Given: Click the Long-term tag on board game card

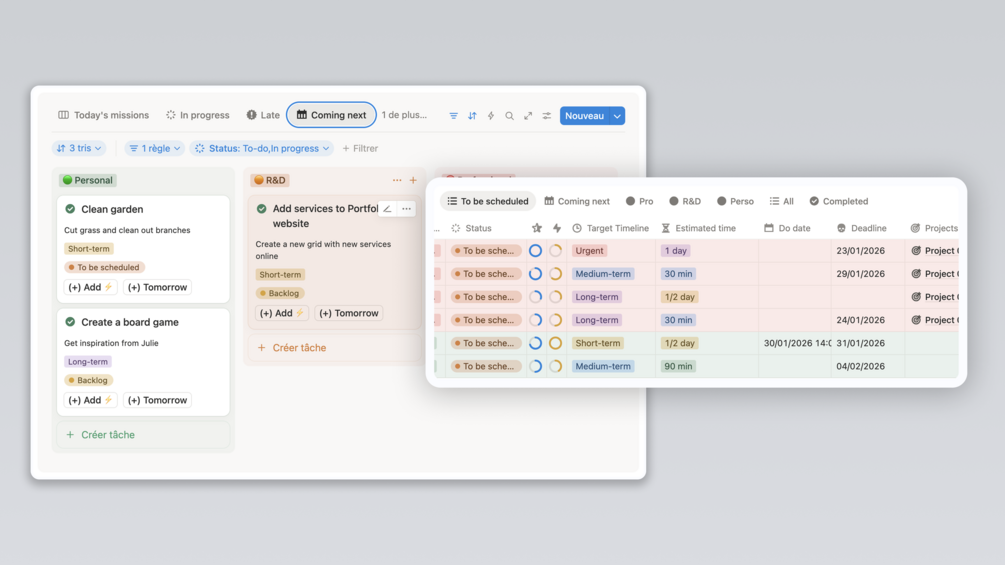Looking at the screenshot, I should [x=88, y=361].
